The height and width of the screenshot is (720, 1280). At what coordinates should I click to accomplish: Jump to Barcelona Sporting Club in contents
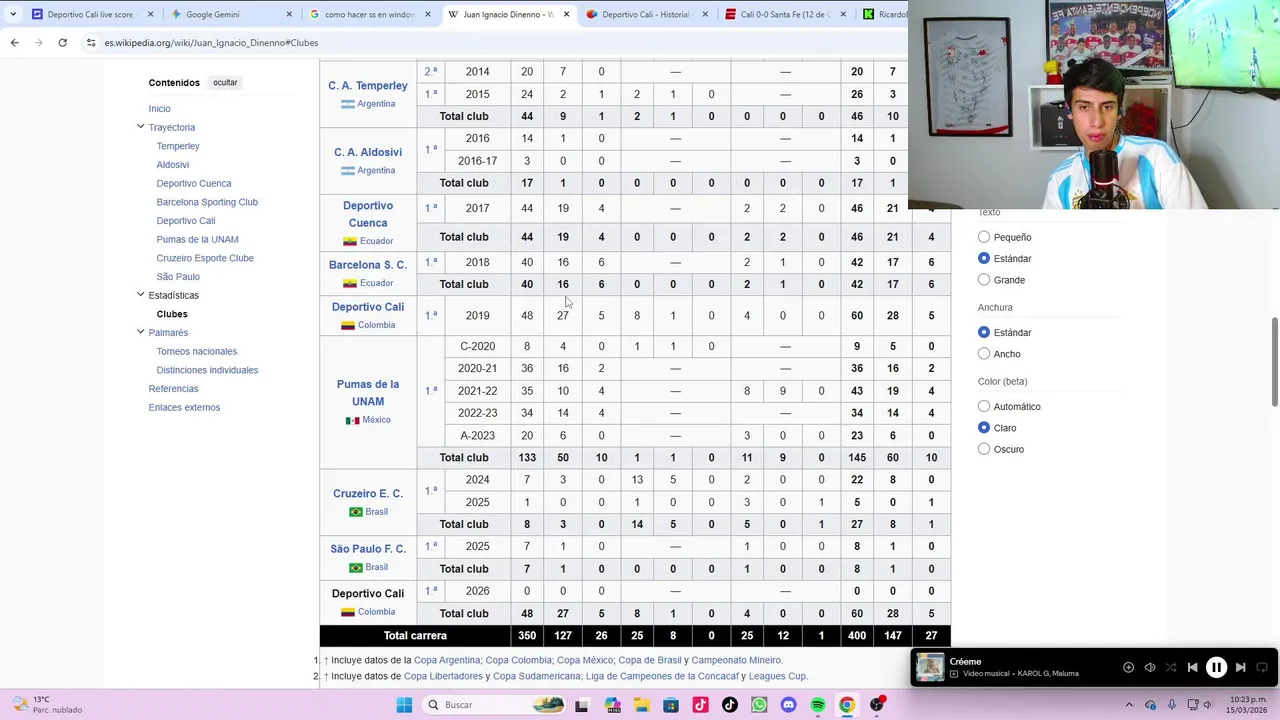click(x=207, y=202)
